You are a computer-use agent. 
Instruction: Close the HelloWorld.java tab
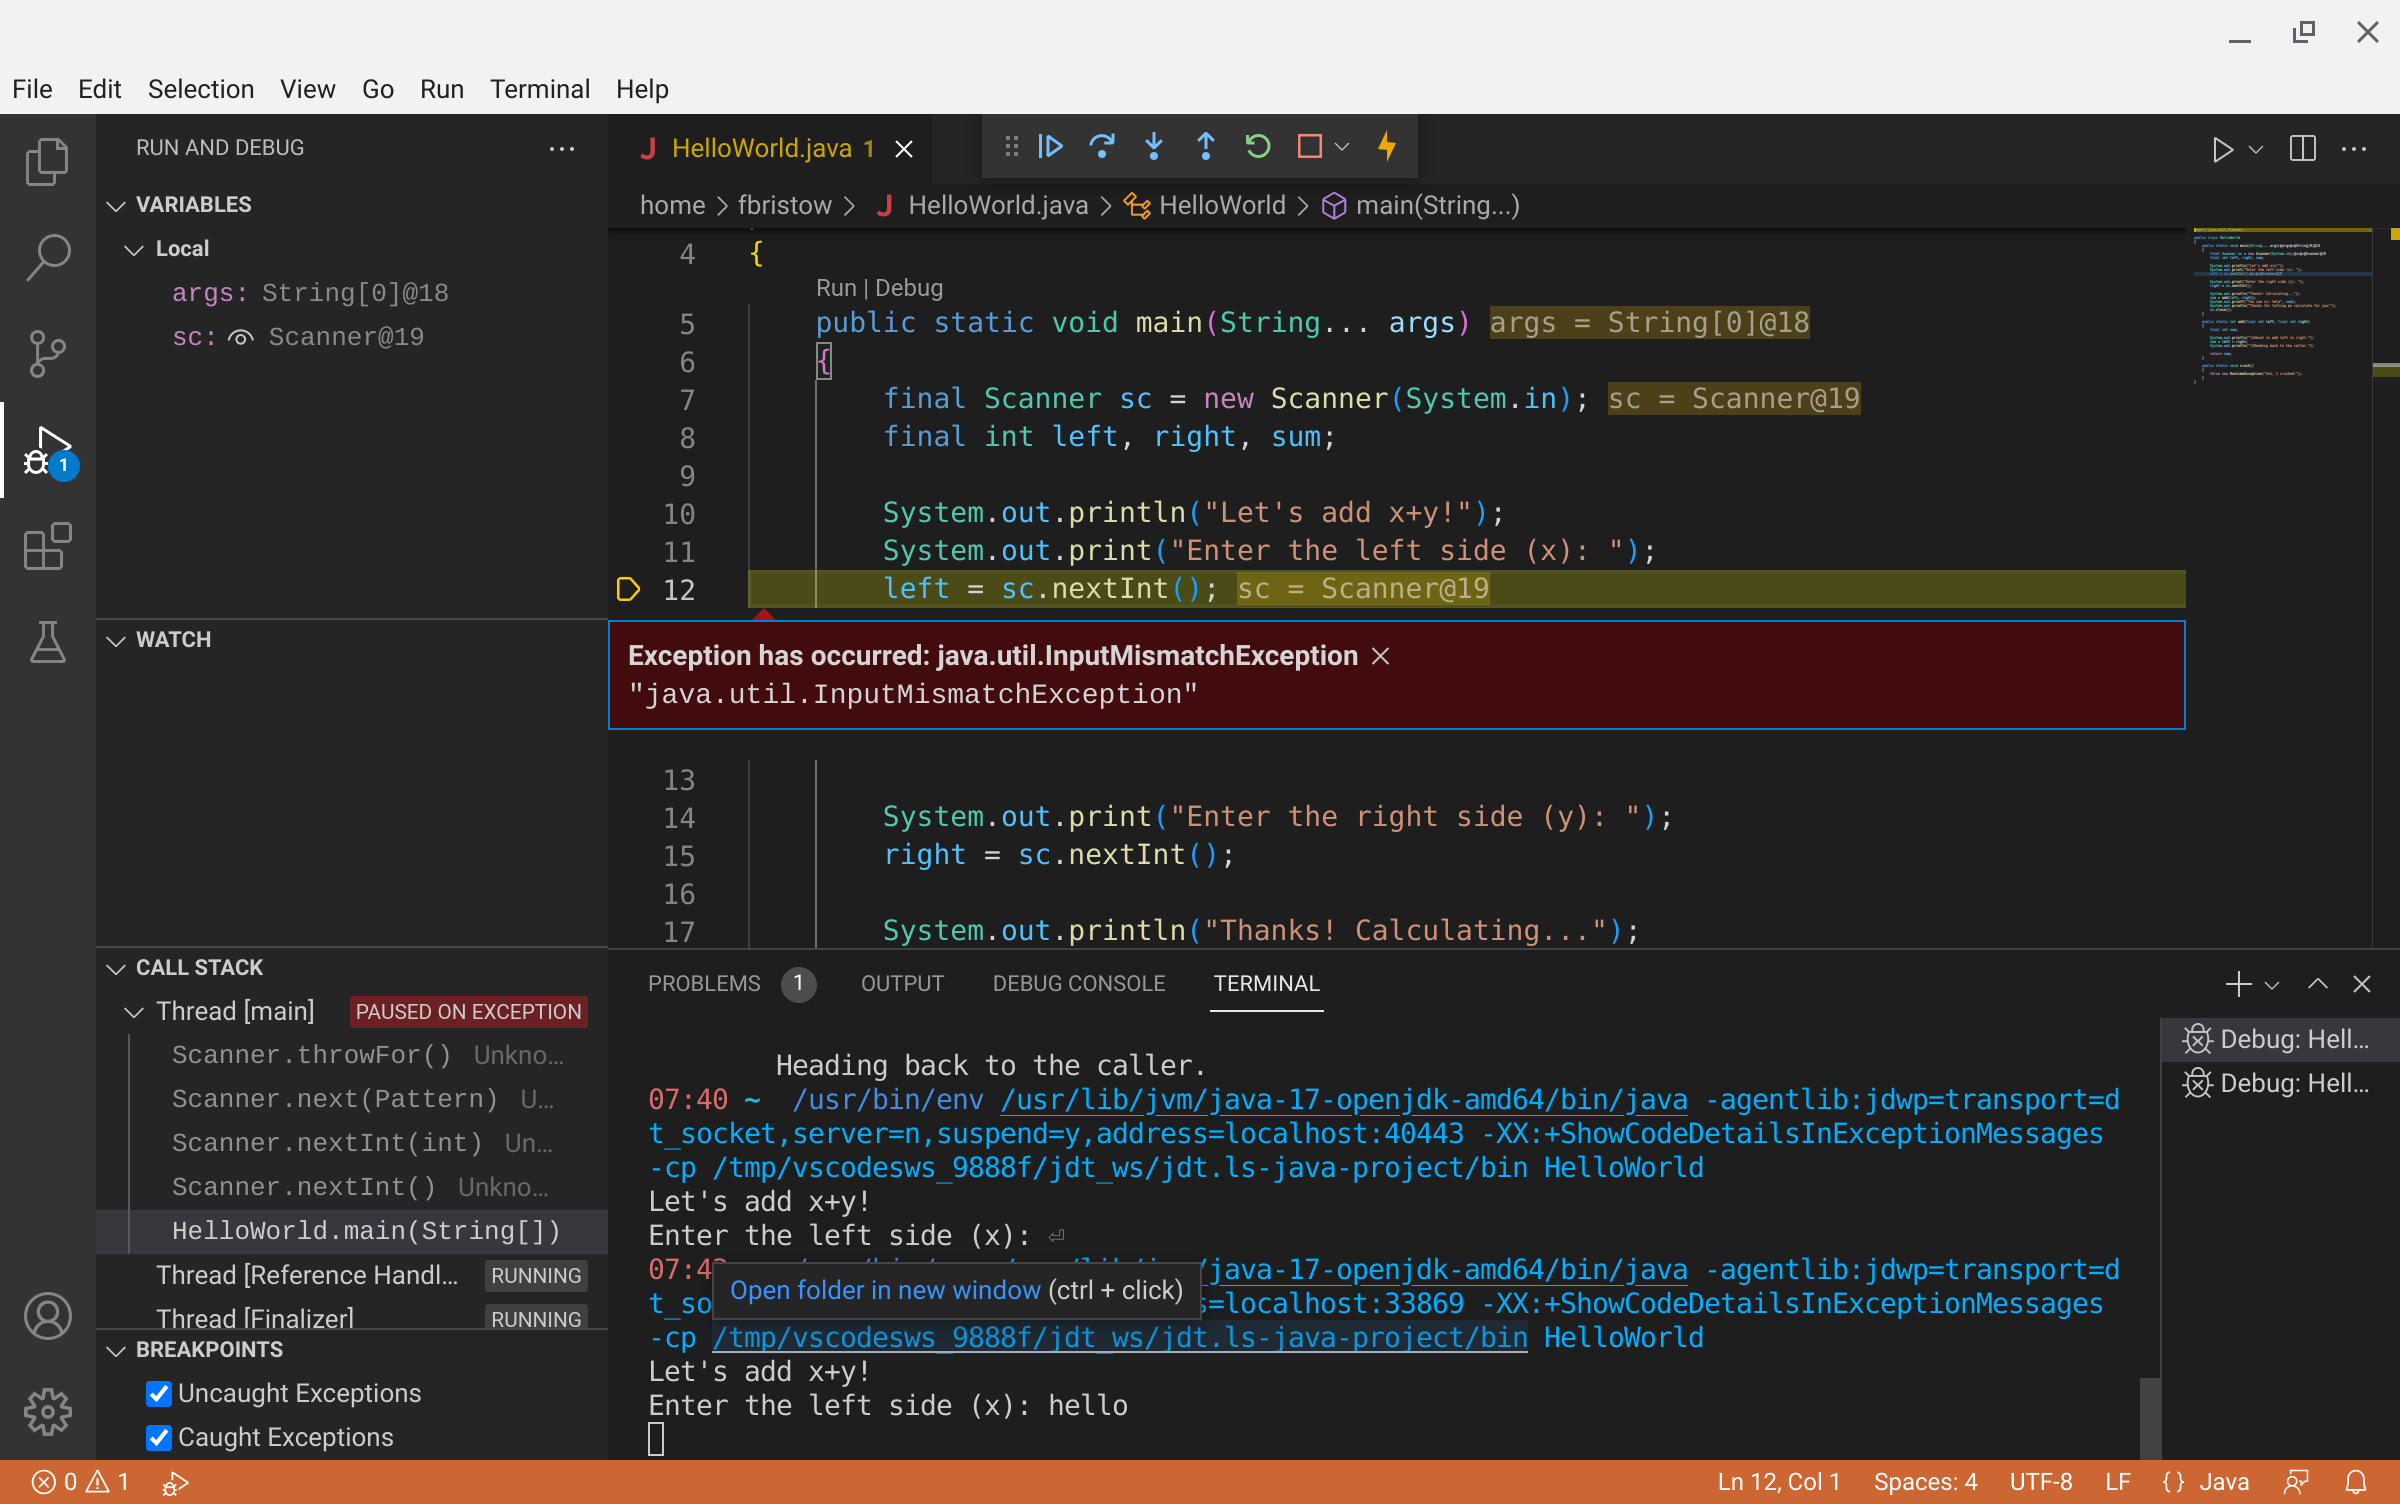tap(904, 149)
